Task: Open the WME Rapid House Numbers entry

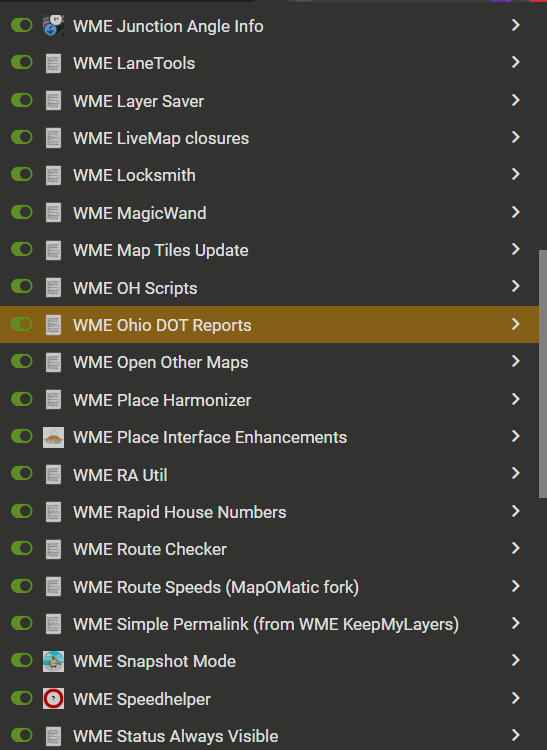Action: click(269, 512)
